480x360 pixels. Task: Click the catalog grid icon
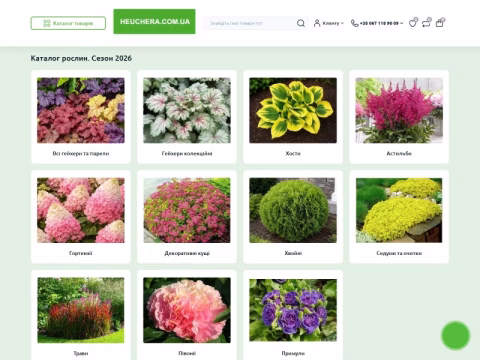(47, 23)
